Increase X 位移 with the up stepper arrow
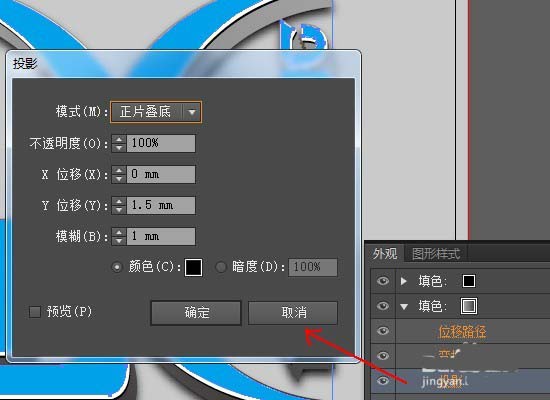This screenshot has height=400, width=550. [x=119, y=170]
